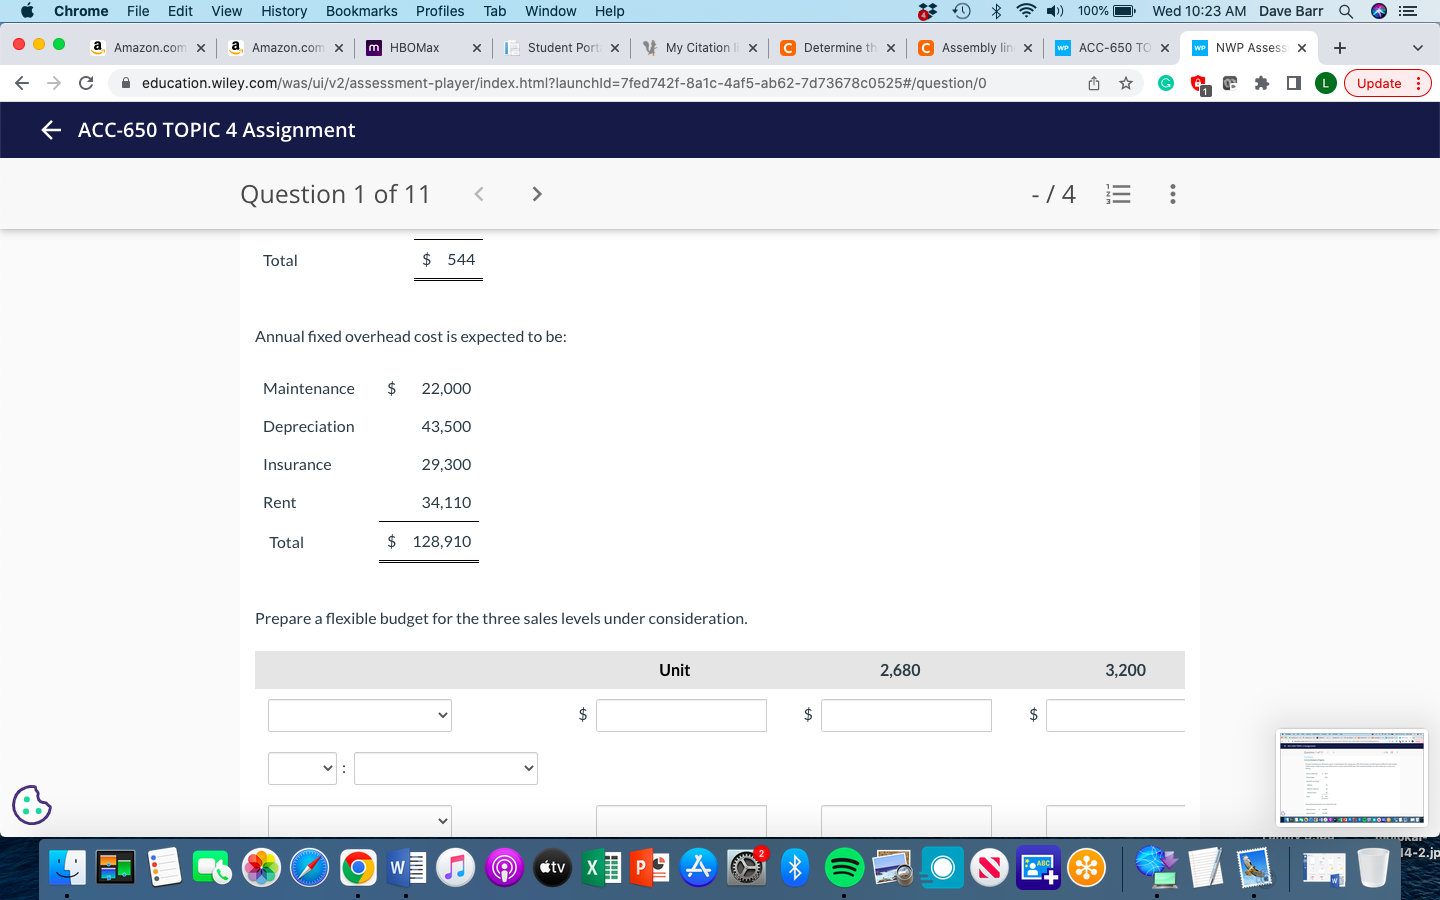The image size is (1440, 900).
Task: Launch Excel from the Dock
Action: click(x=601, y=868)
